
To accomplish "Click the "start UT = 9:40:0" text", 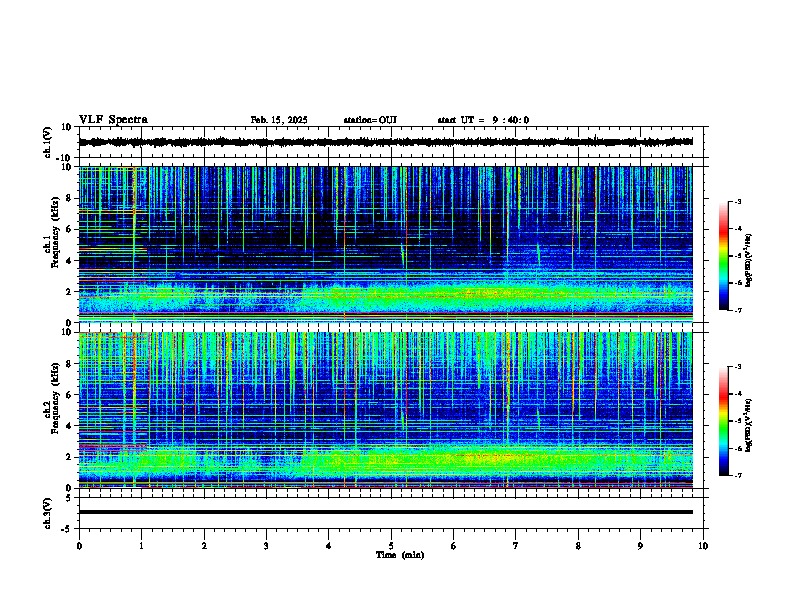I will pos(483,120).
